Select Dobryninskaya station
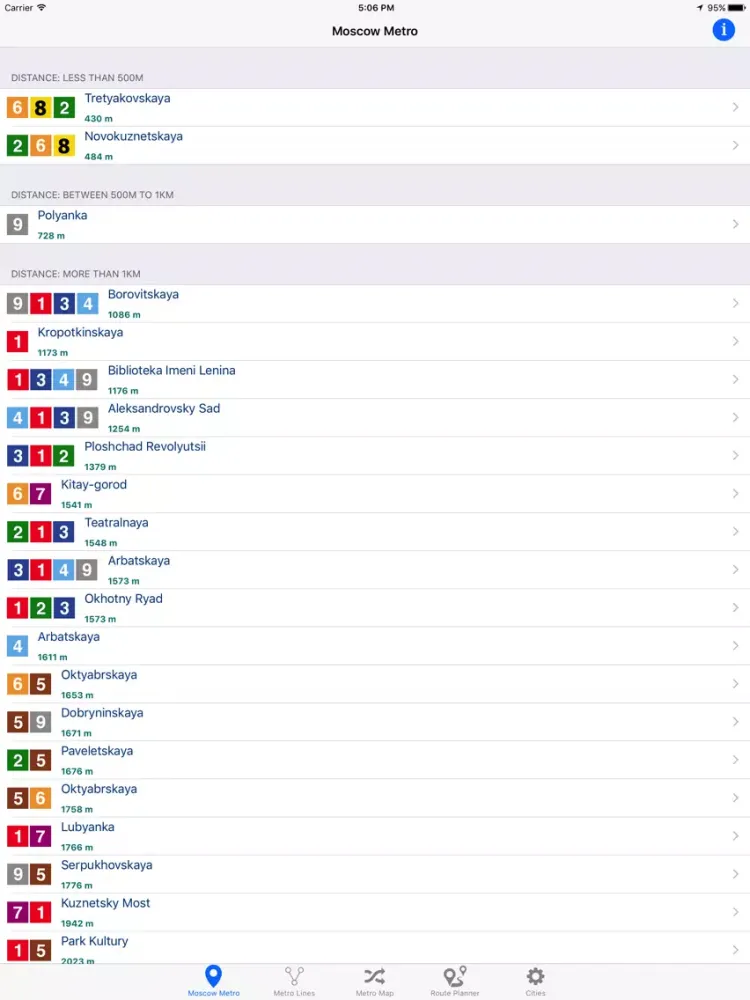750x1000 pixels. pyautogui.click(x=375, y=722)
